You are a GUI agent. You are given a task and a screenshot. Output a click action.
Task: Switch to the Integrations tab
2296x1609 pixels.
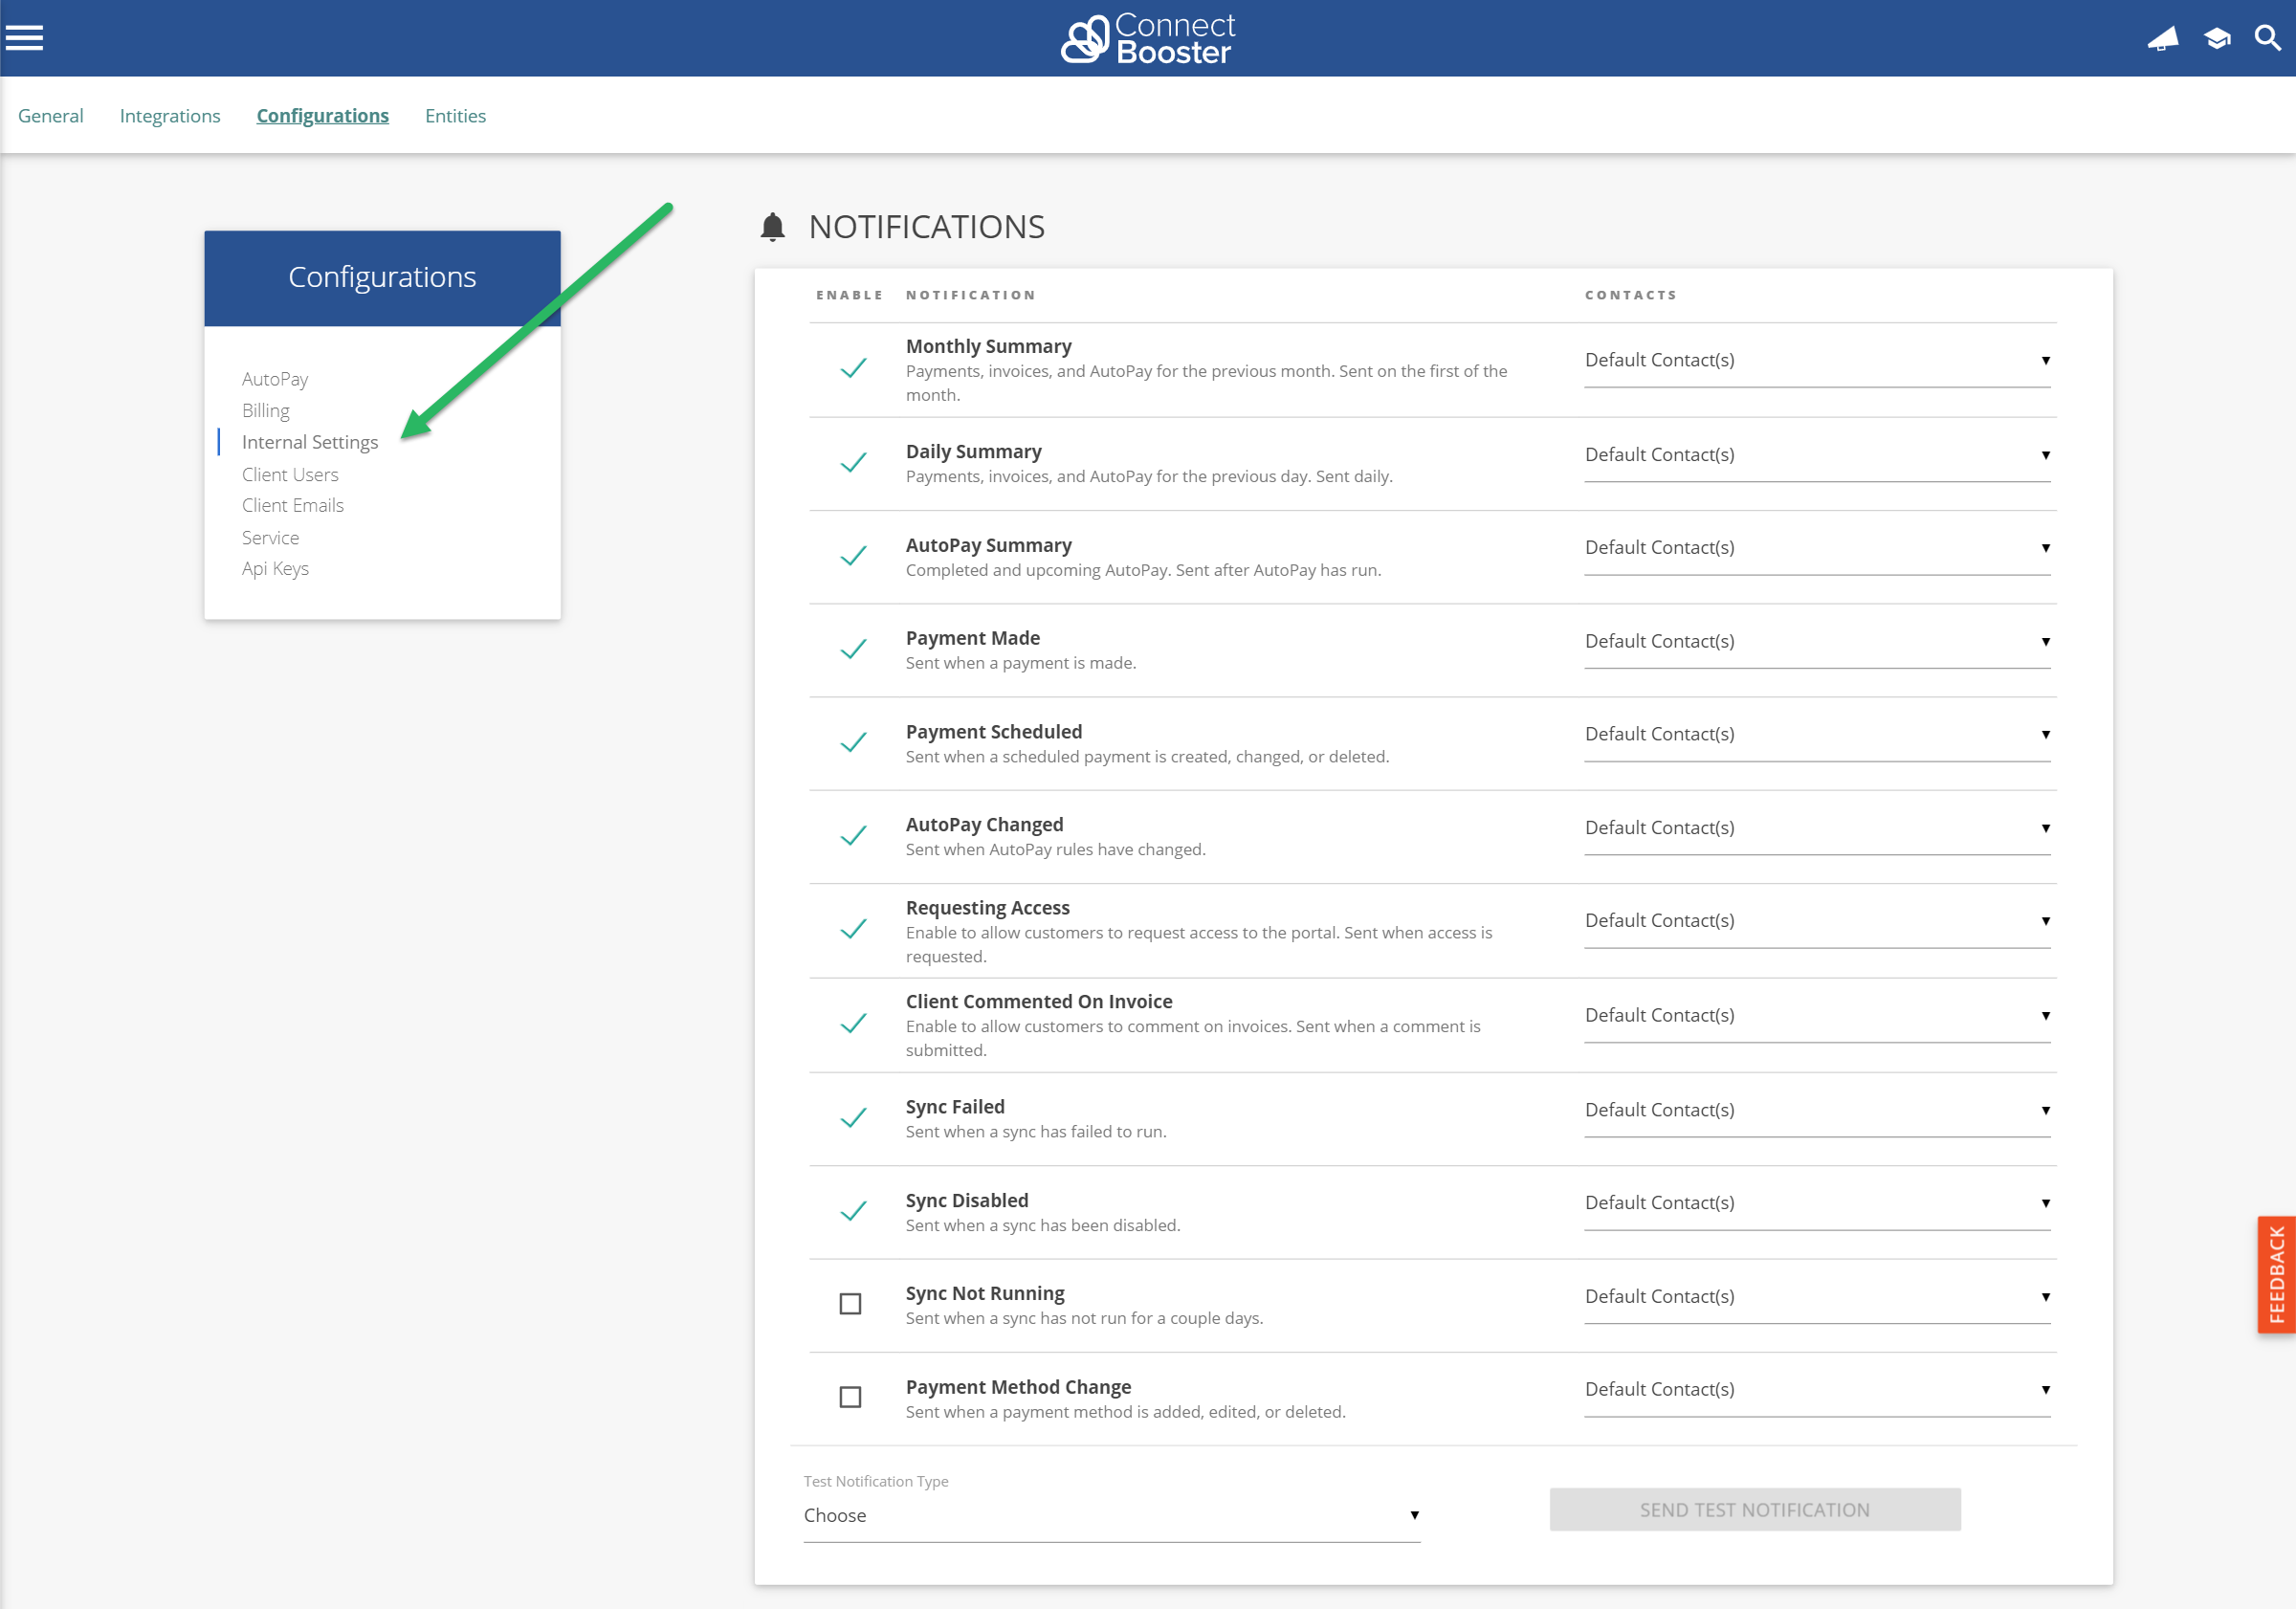(x=170, y=116)
